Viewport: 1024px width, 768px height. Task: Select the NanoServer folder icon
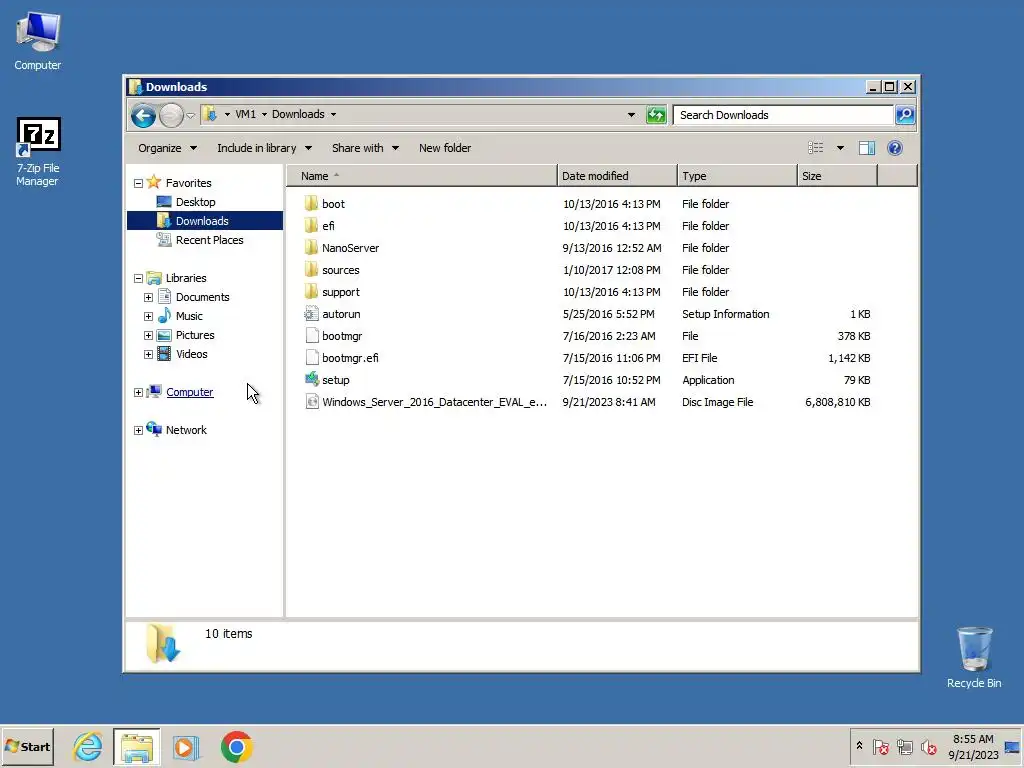click(x=312, y=248)
